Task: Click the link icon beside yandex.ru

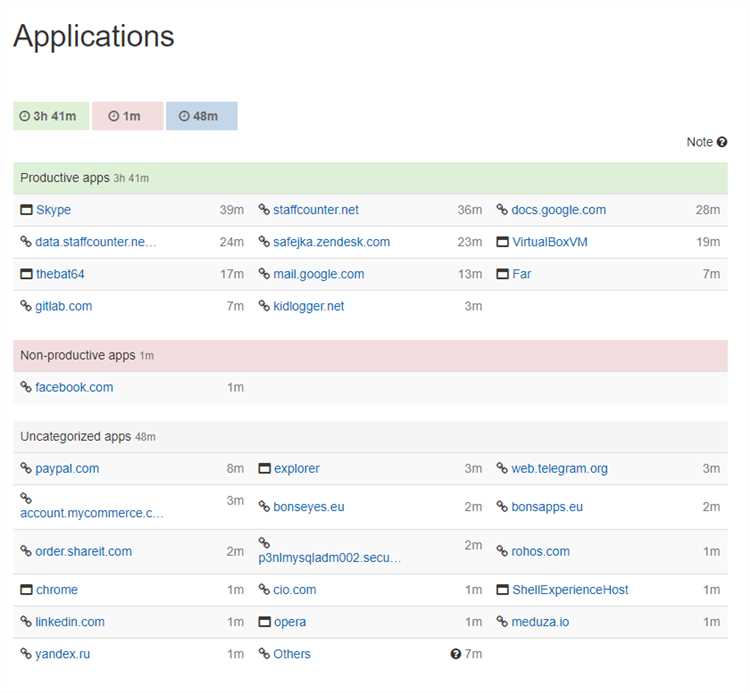Action: 26,653
